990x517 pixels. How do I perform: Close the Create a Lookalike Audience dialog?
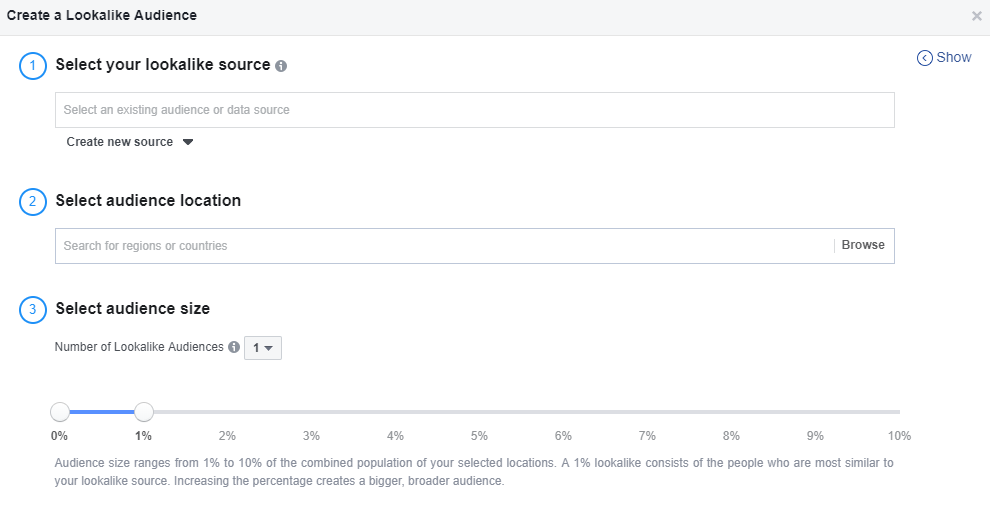tap(976, 16)
